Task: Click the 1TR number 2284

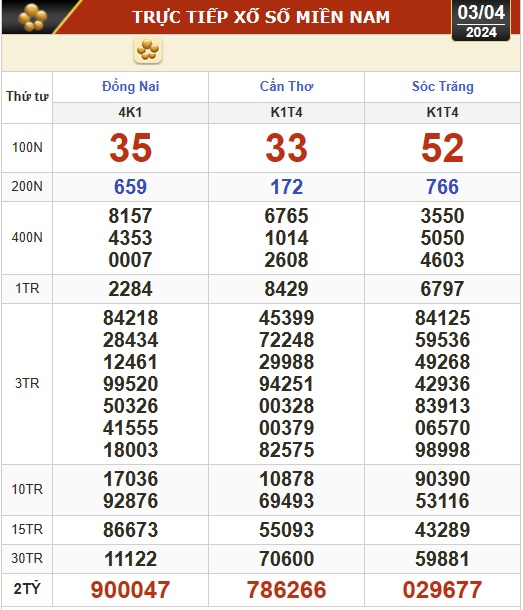Action: click(130, 289)
